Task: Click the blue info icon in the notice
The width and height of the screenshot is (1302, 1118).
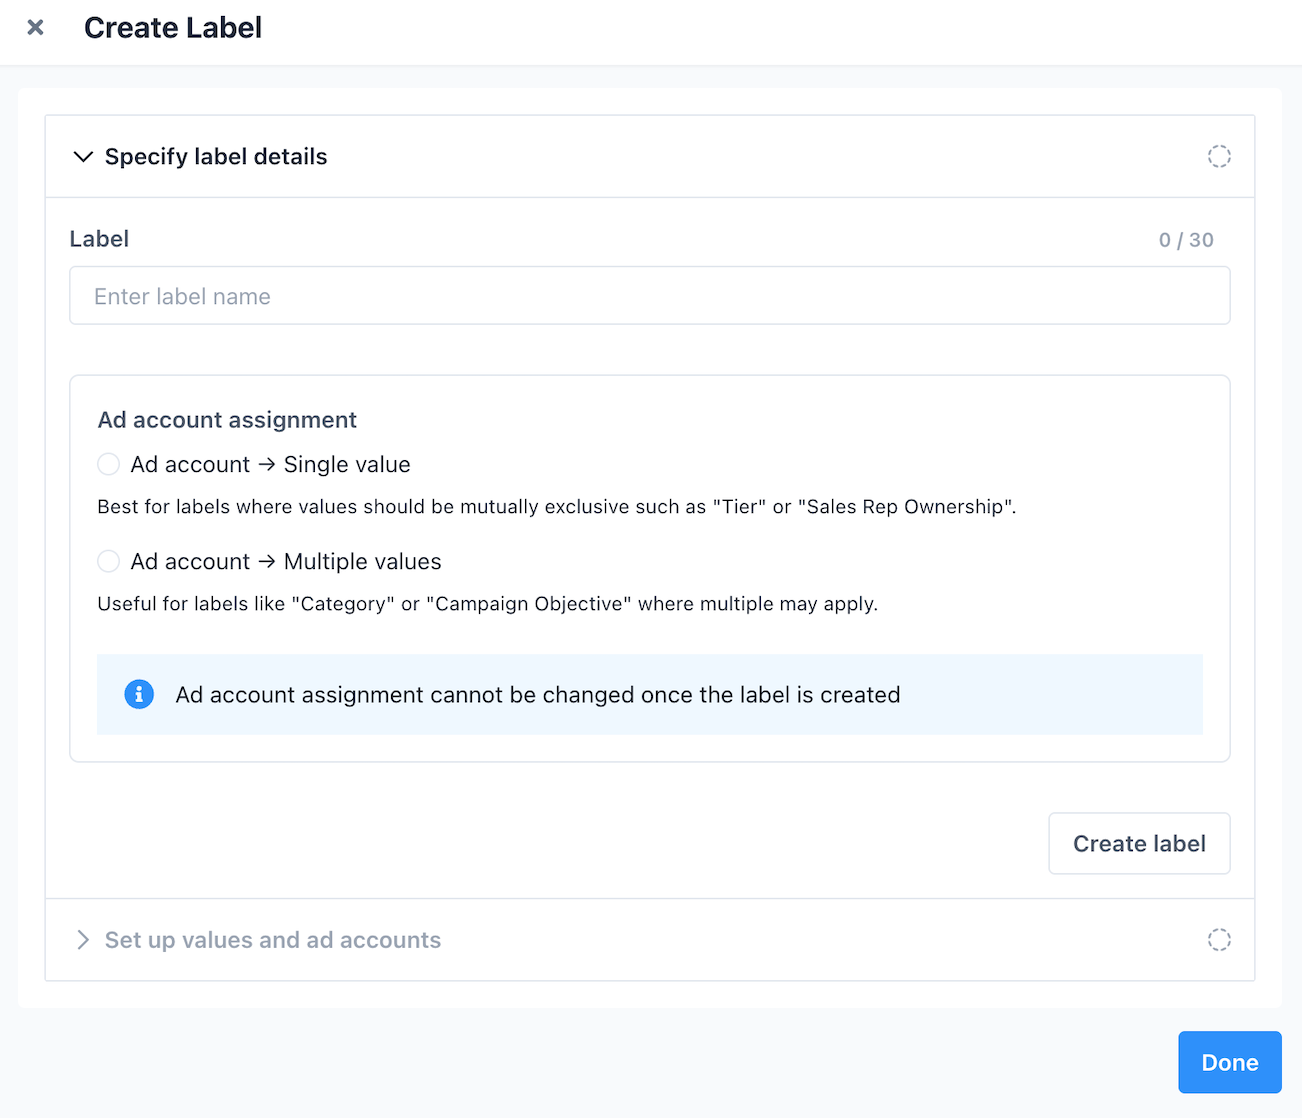Action: 139,694
